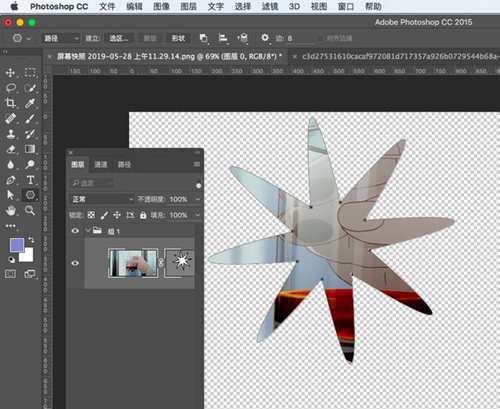Toggle the lock all layer icon
The image size is (500, 409).
(143, 215)
